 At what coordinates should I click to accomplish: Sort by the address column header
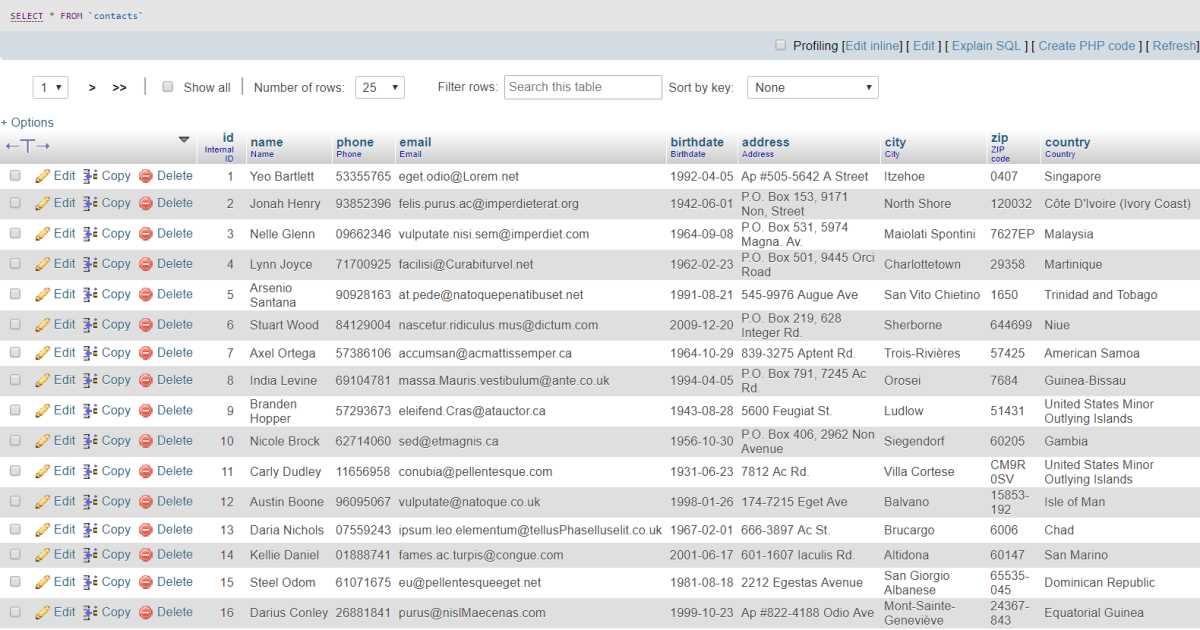[766, 142]
